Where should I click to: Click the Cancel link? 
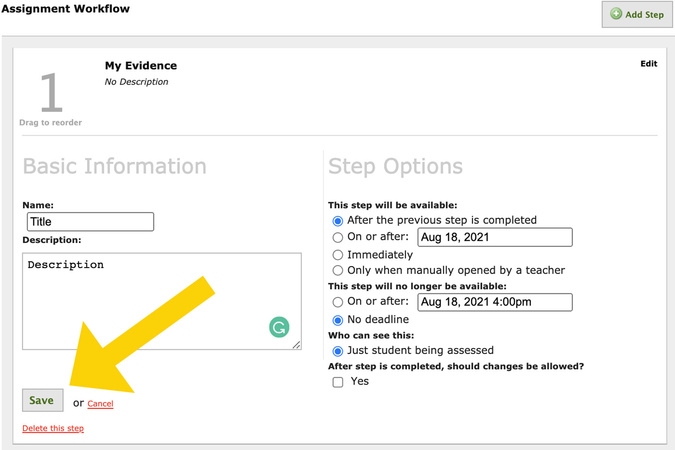point(100,403)
